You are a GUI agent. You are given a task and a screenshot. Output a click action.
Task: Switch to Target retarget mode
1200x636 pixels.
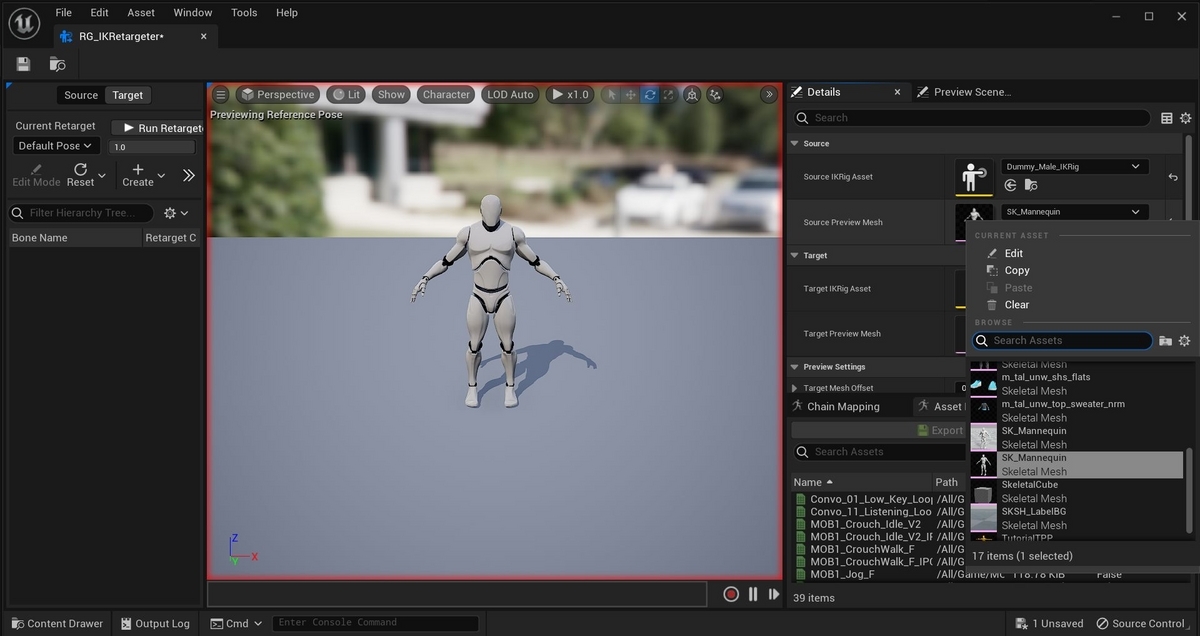(x=127, y=95)
